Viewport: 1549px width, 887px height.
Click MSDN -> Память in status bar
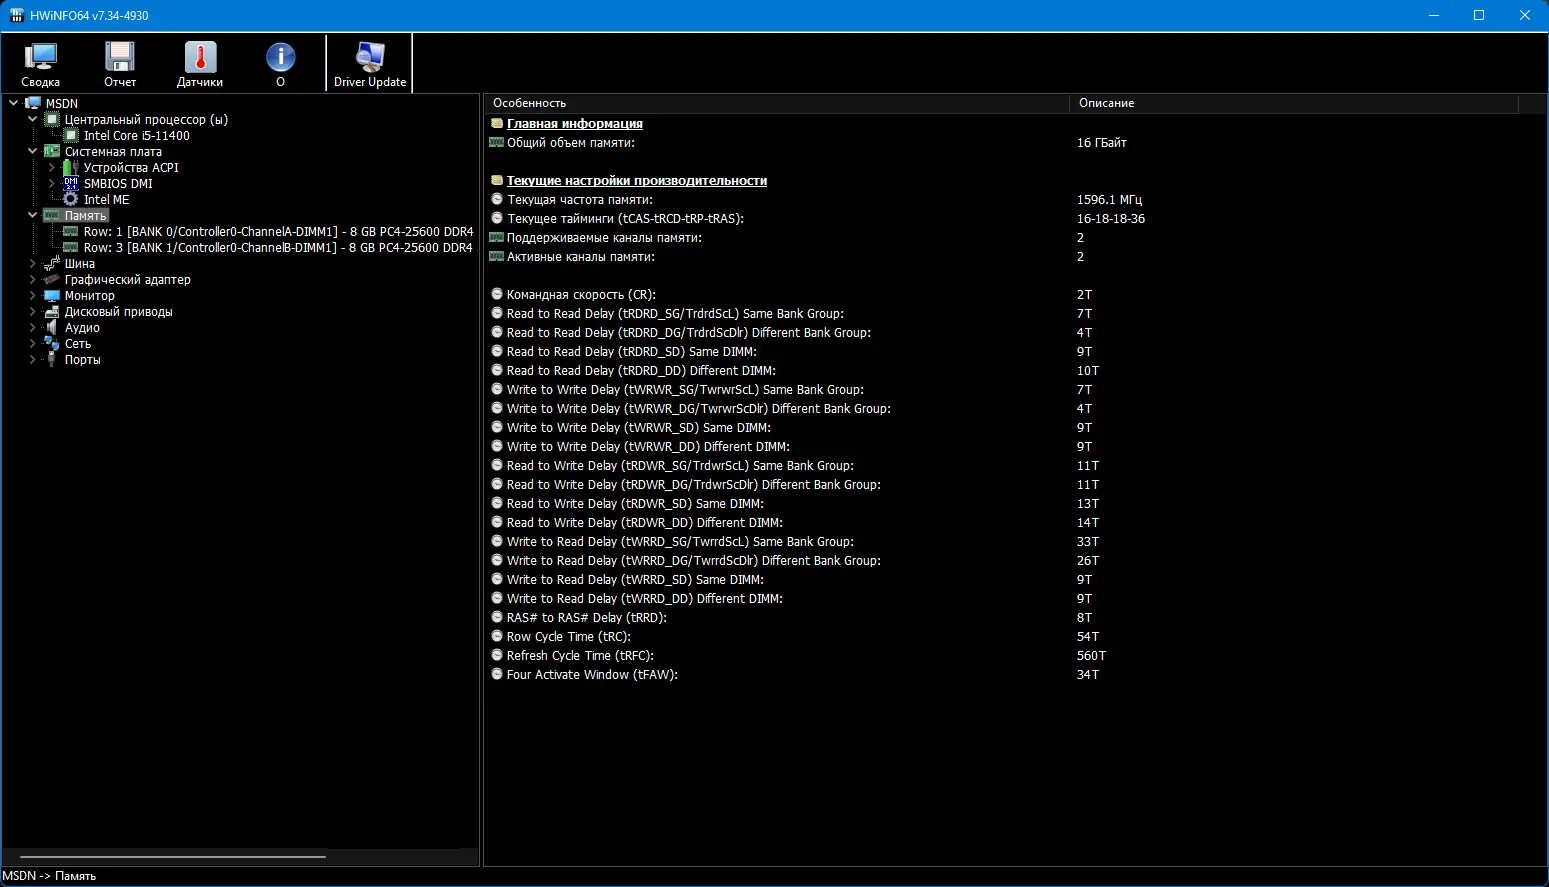point(49,876)
